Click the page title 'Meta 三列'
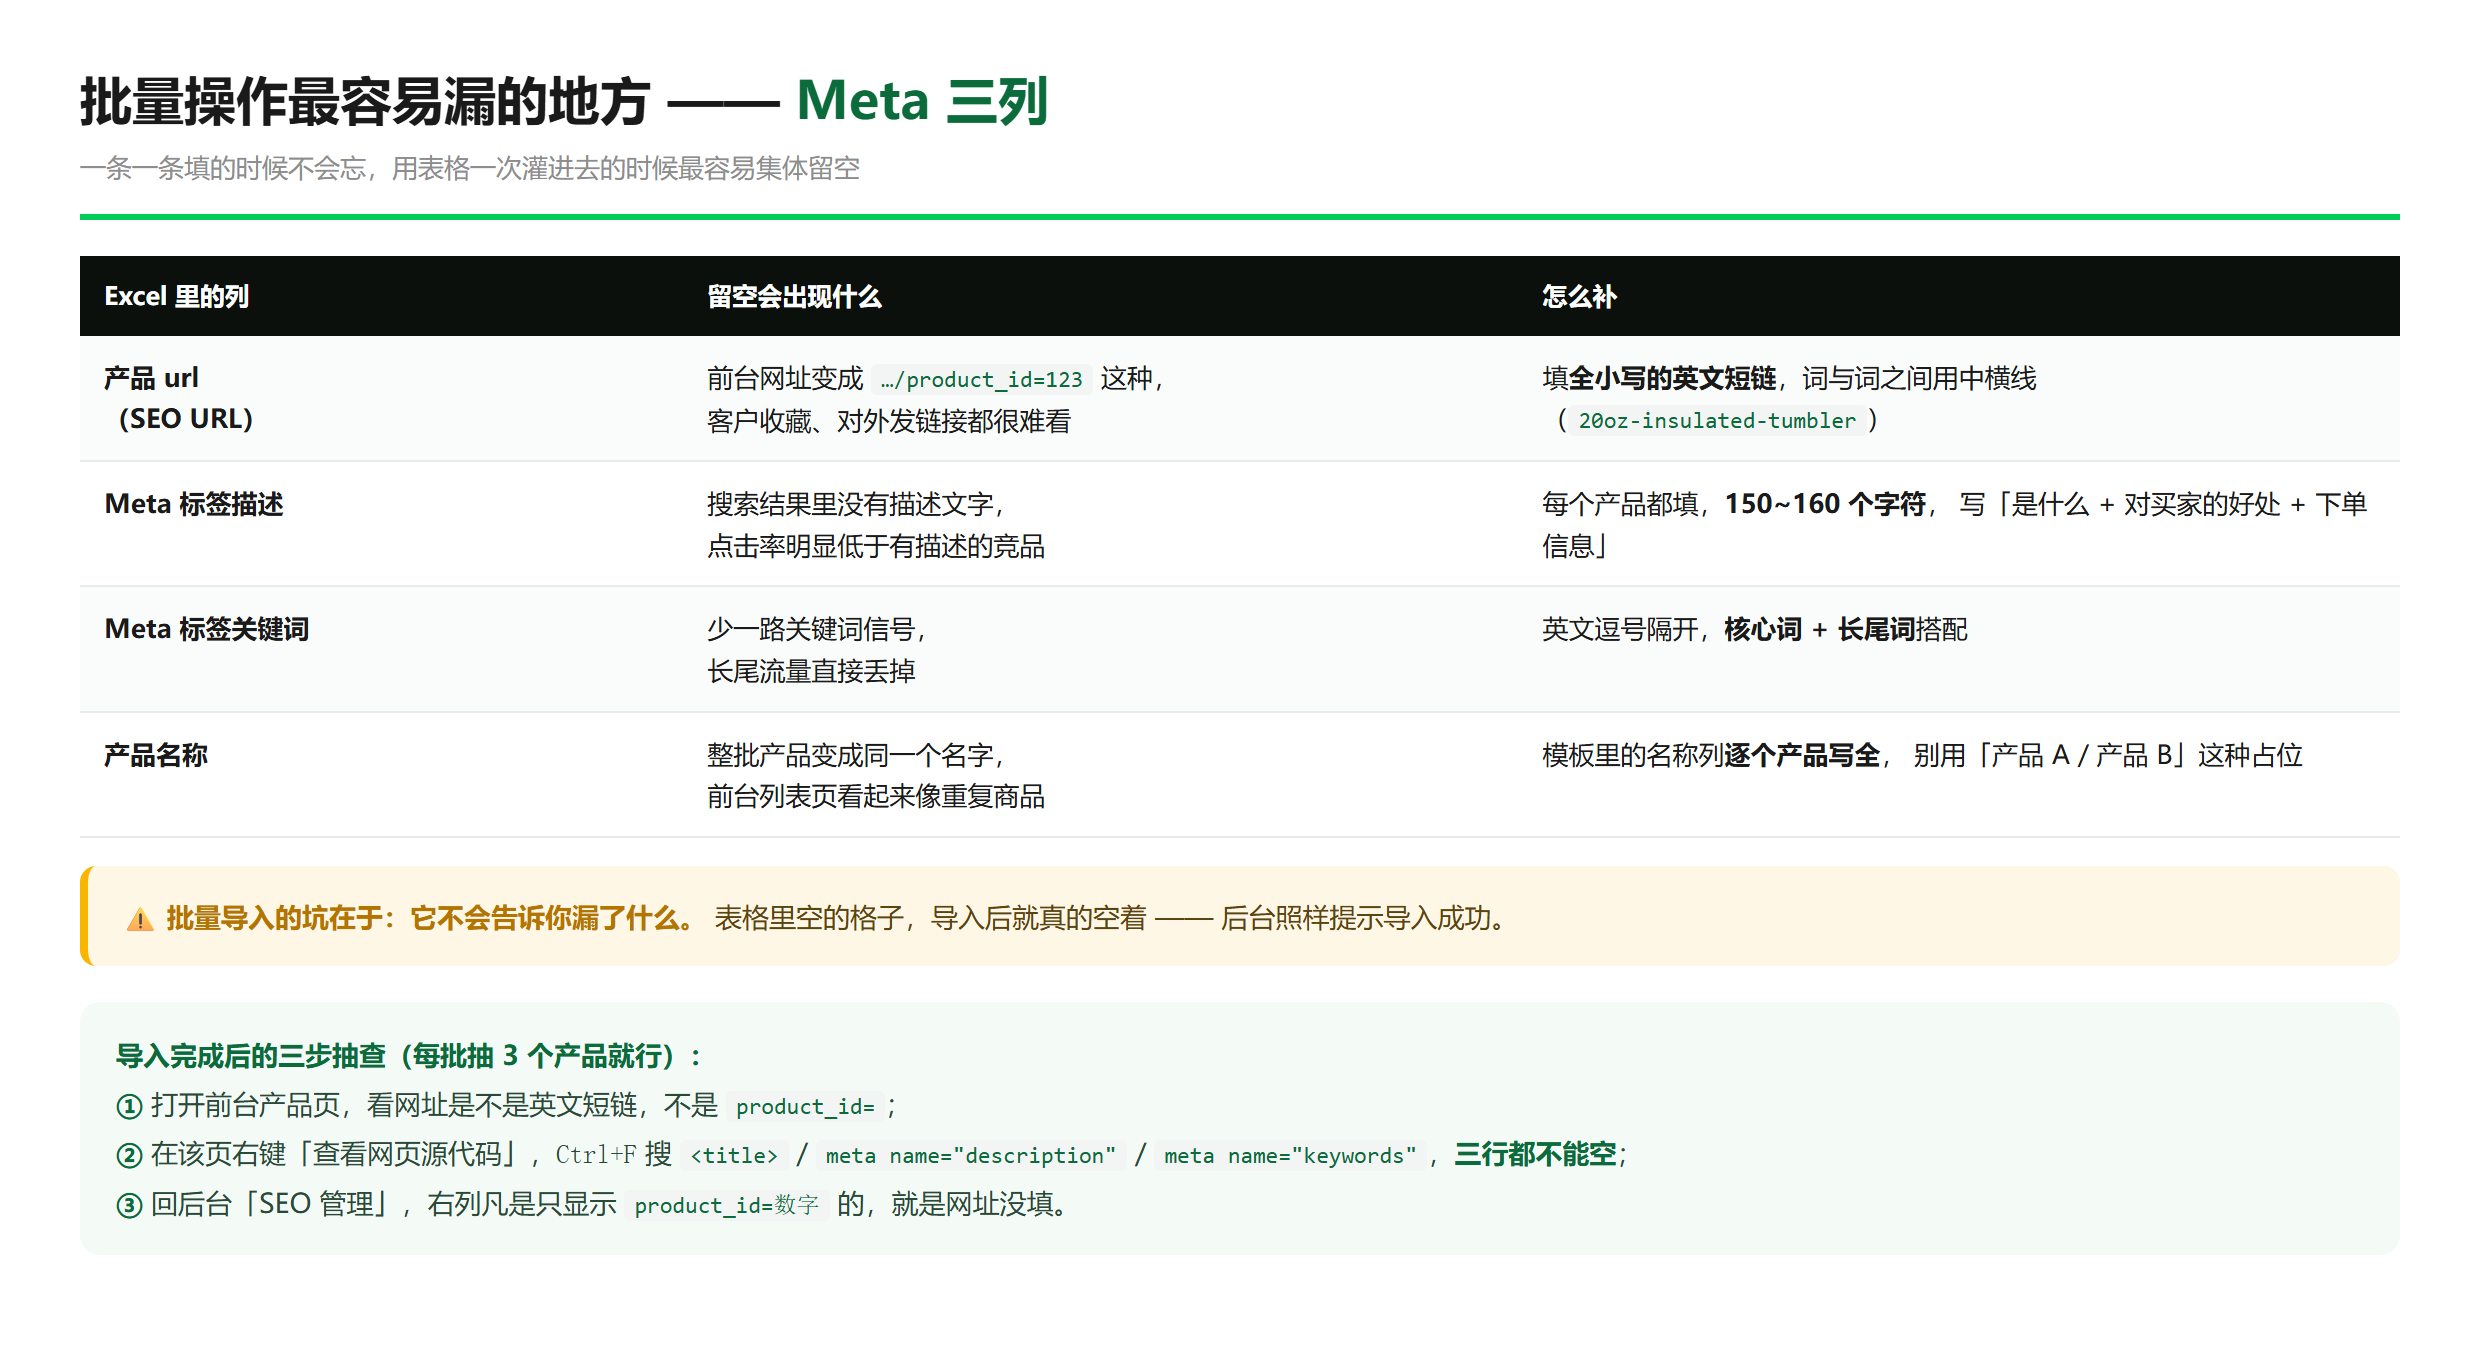The image size is (2480, 1362). click(x=922, y=101)
